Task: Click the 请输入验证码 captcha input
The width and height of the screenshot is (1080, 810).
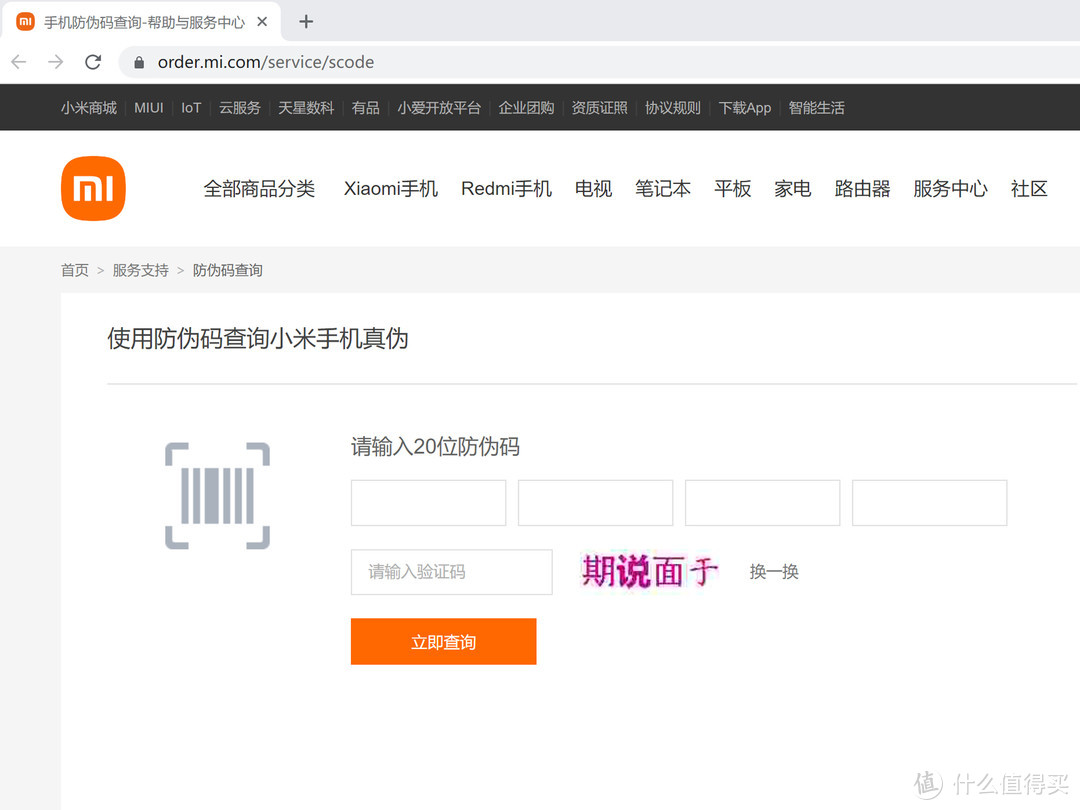Action: coord(452,572)
